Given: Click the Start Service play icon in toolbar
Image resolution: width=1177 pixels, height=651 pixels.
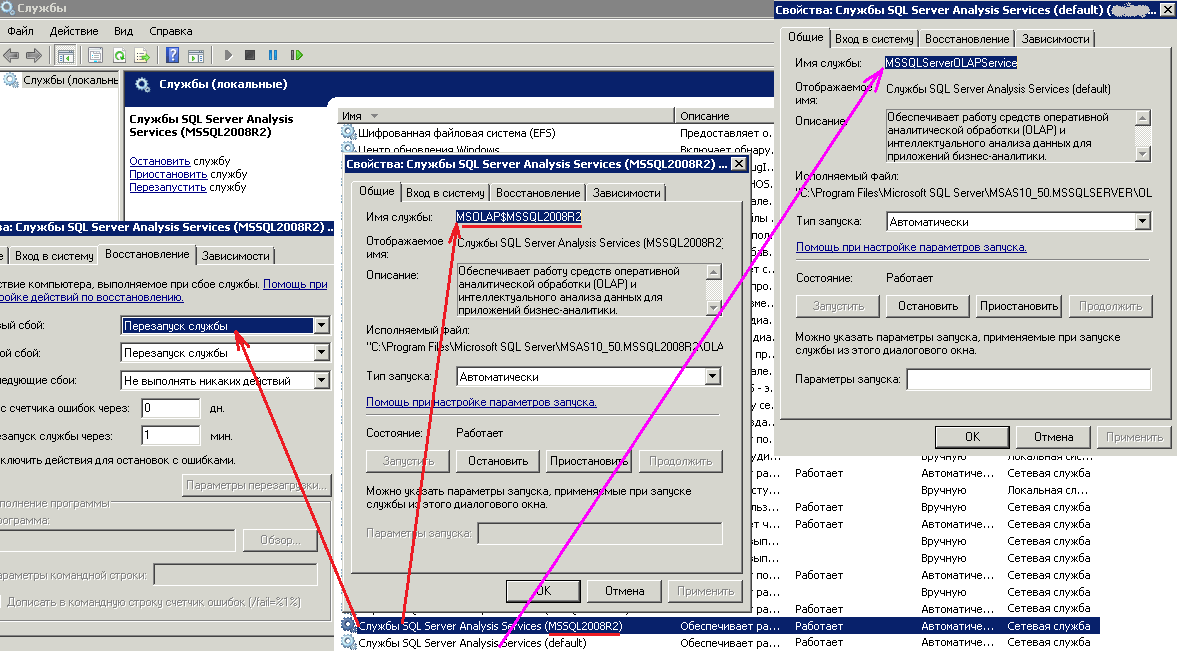Looking at the screenshot, I should [x=228, y=55].
